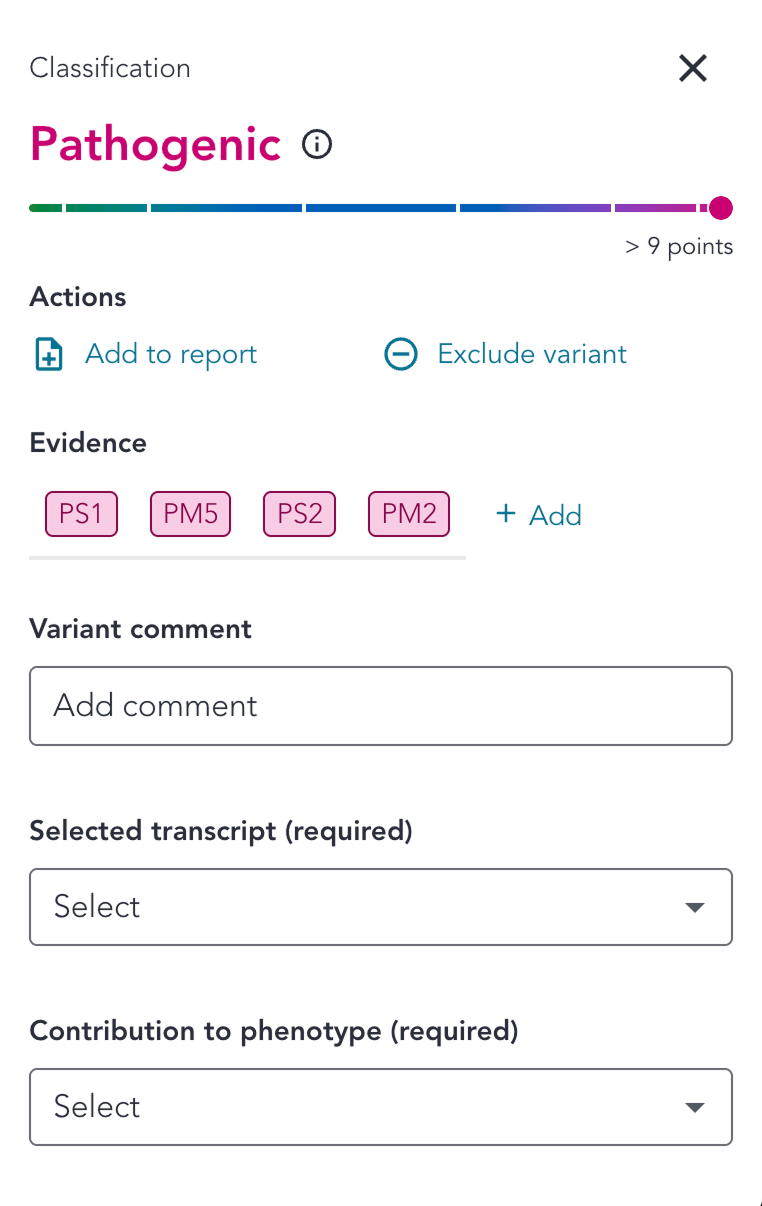Image resolution: width=762 pixels, height=1206 pixels.
Task: Select the PS2 evidence tag
Action: point(300,514)
